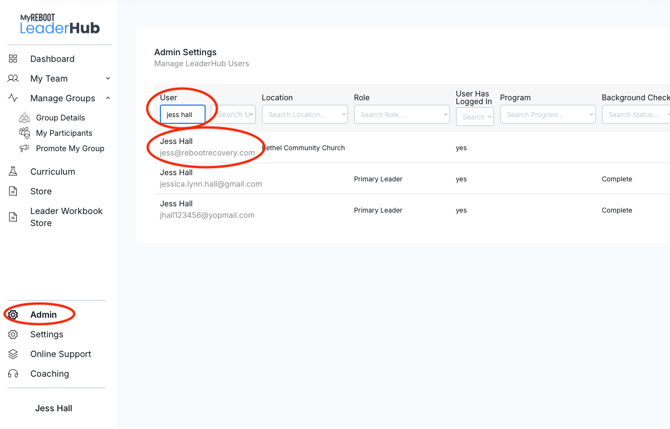Open the Search Role dropdown
The height and width of the screenshot is (429, 670).
(402, 115)
